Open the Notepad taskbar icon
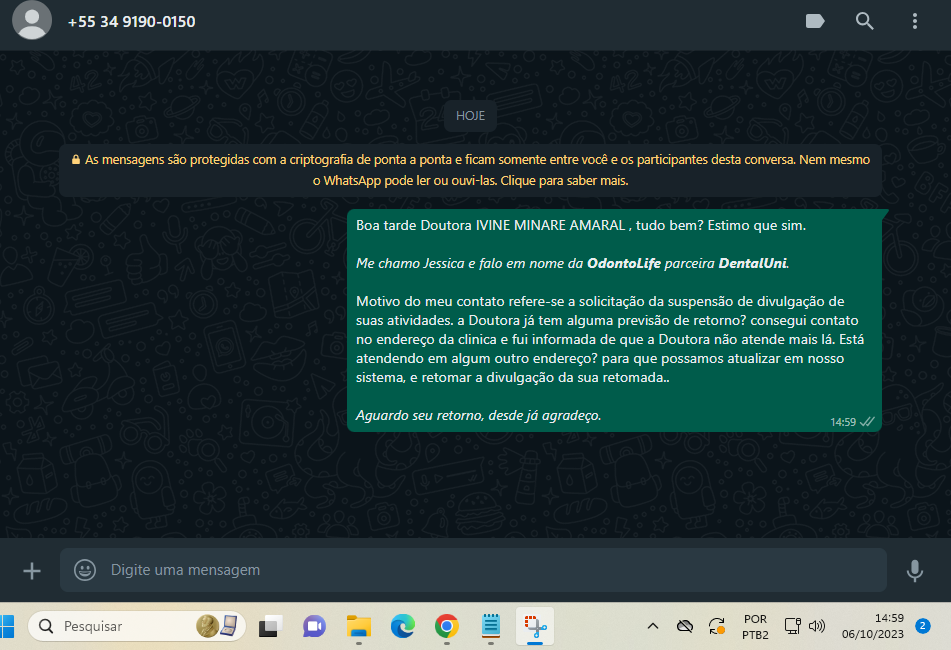The width and height of the screenshot is (951, 650). (x=491, y=626)
